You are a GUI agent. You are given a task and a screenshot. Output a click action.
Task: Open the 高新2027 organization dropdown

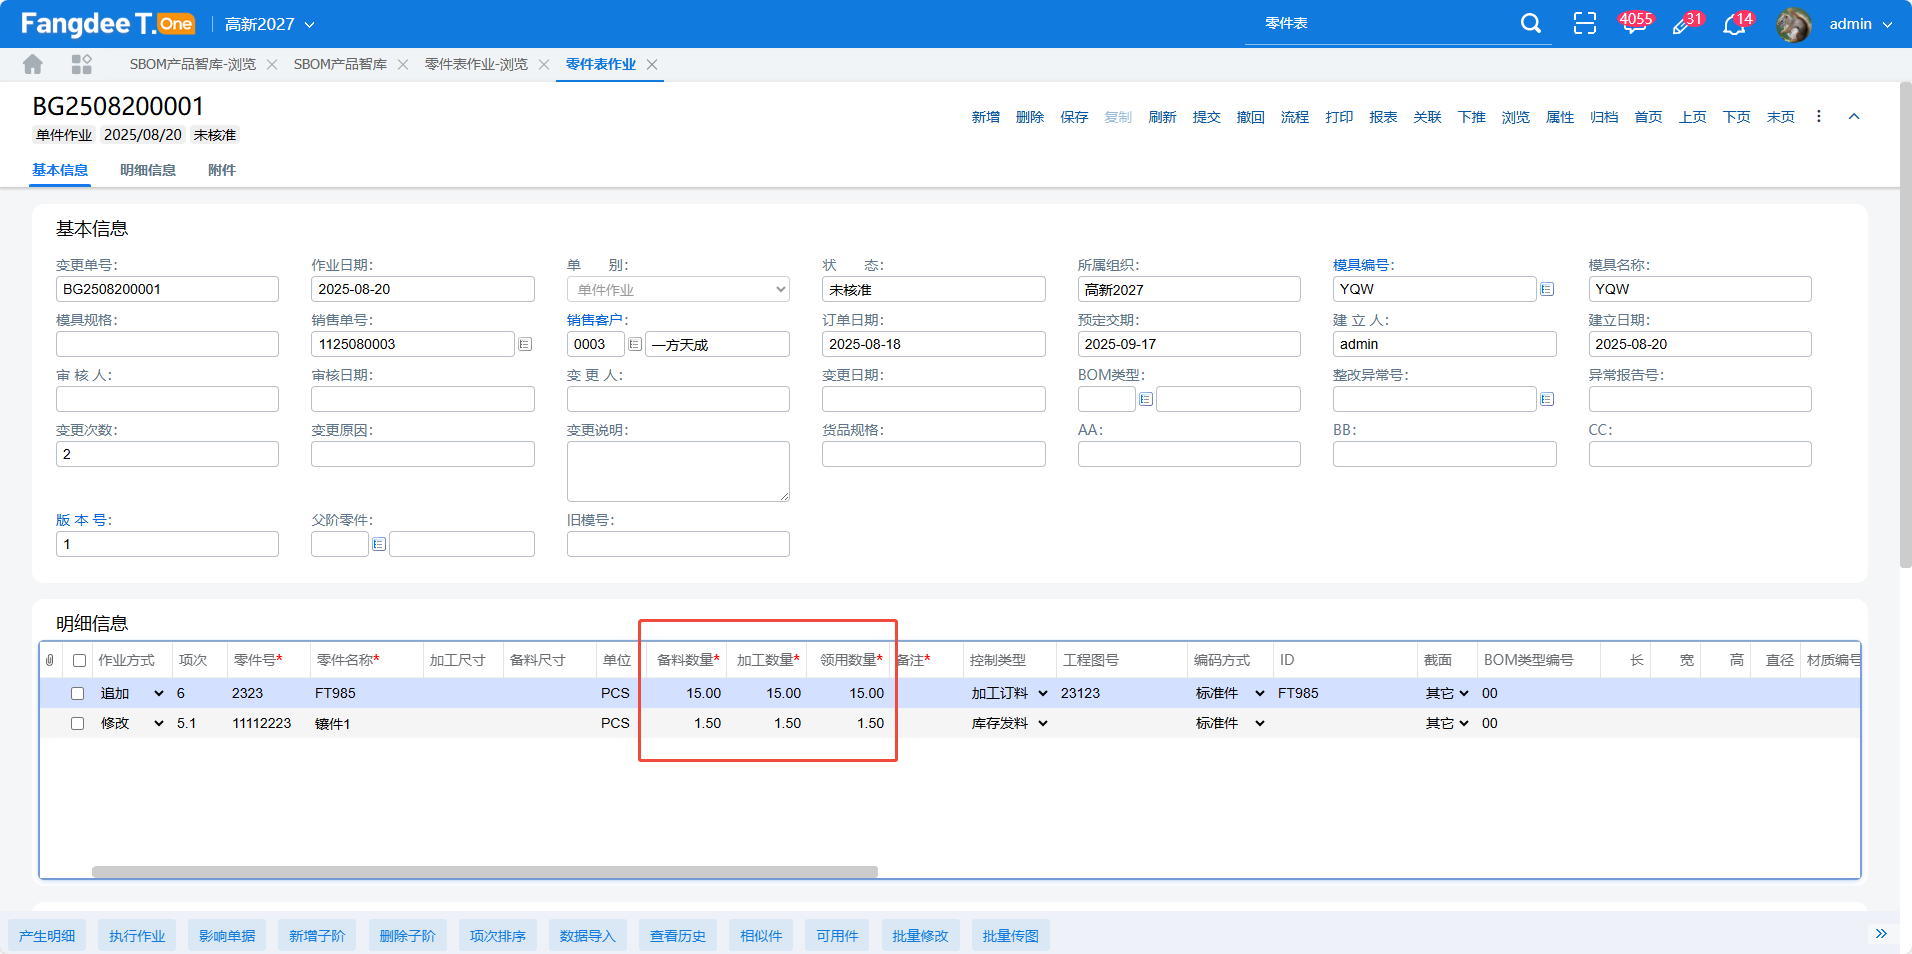pos(269,24)
